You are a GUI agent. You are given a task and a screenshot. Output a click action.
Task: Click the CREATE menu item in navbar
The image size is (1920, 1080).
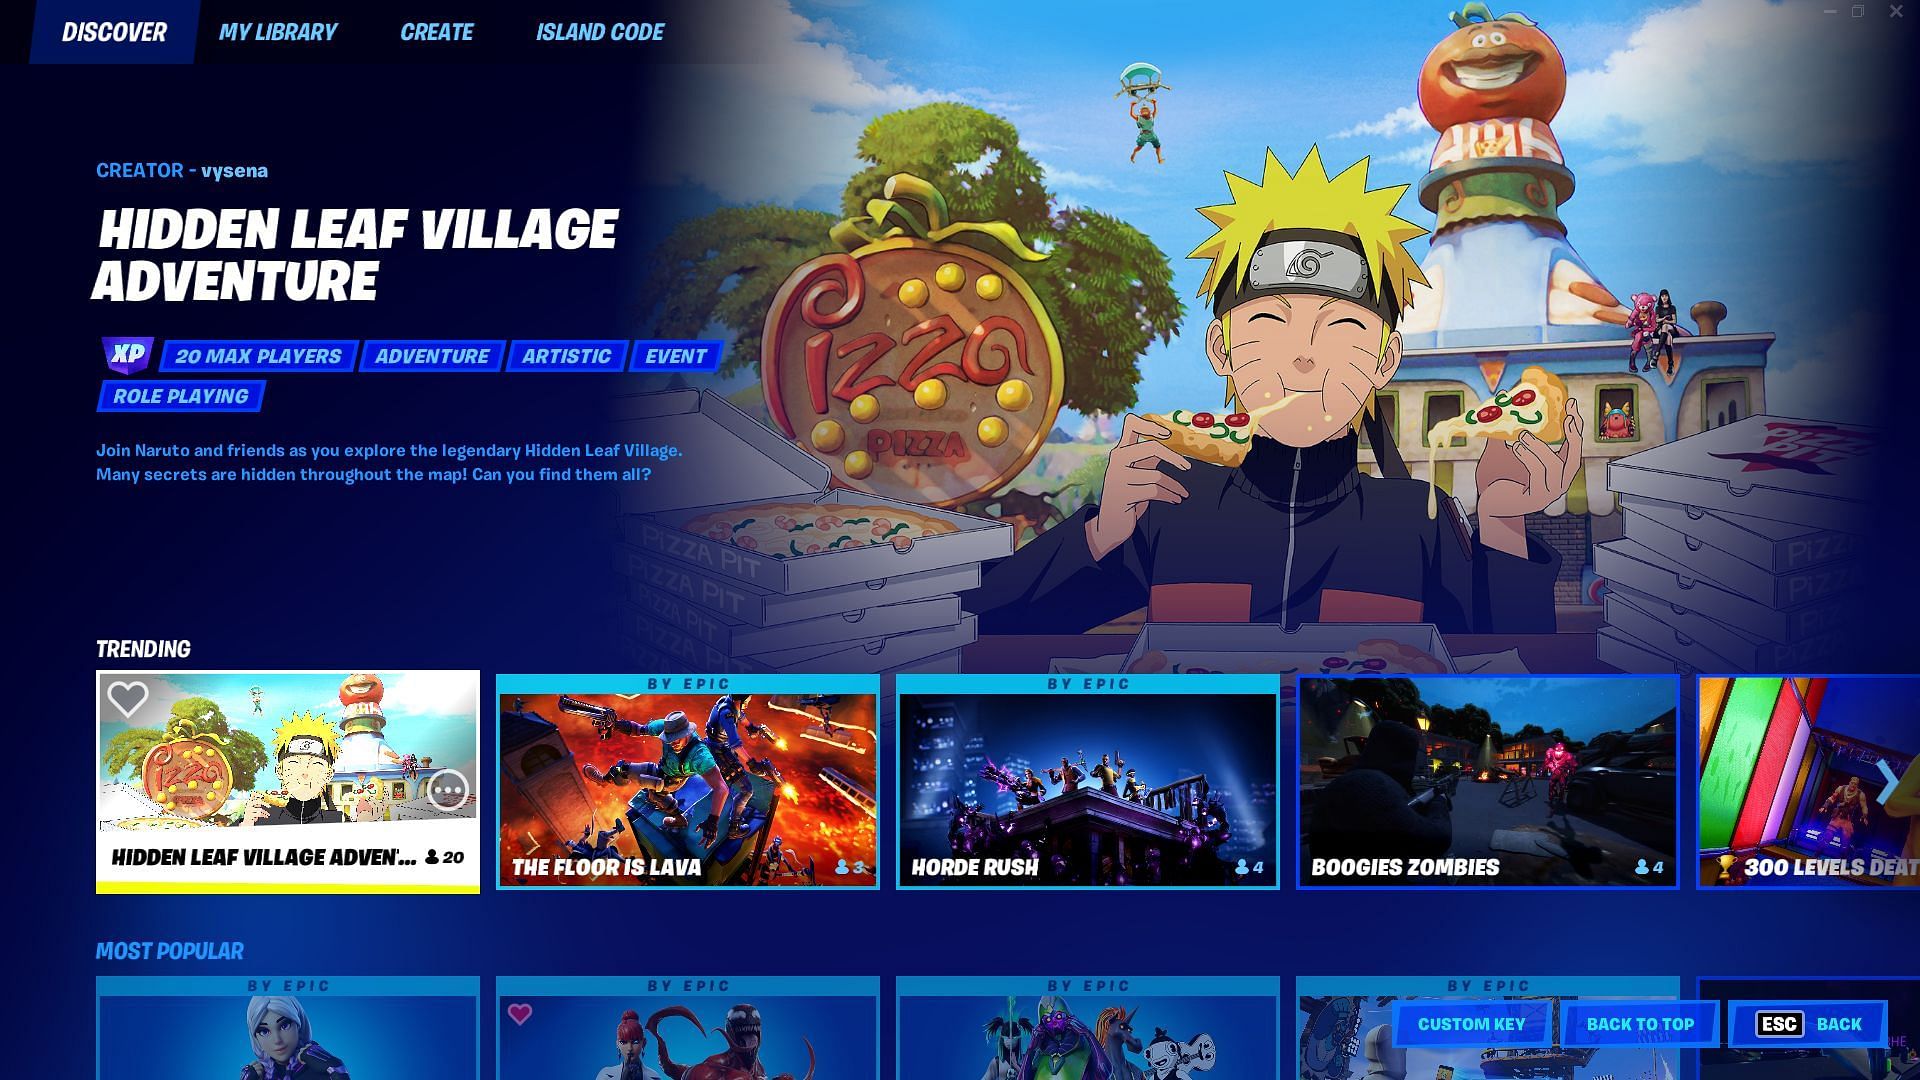[435, 32]
